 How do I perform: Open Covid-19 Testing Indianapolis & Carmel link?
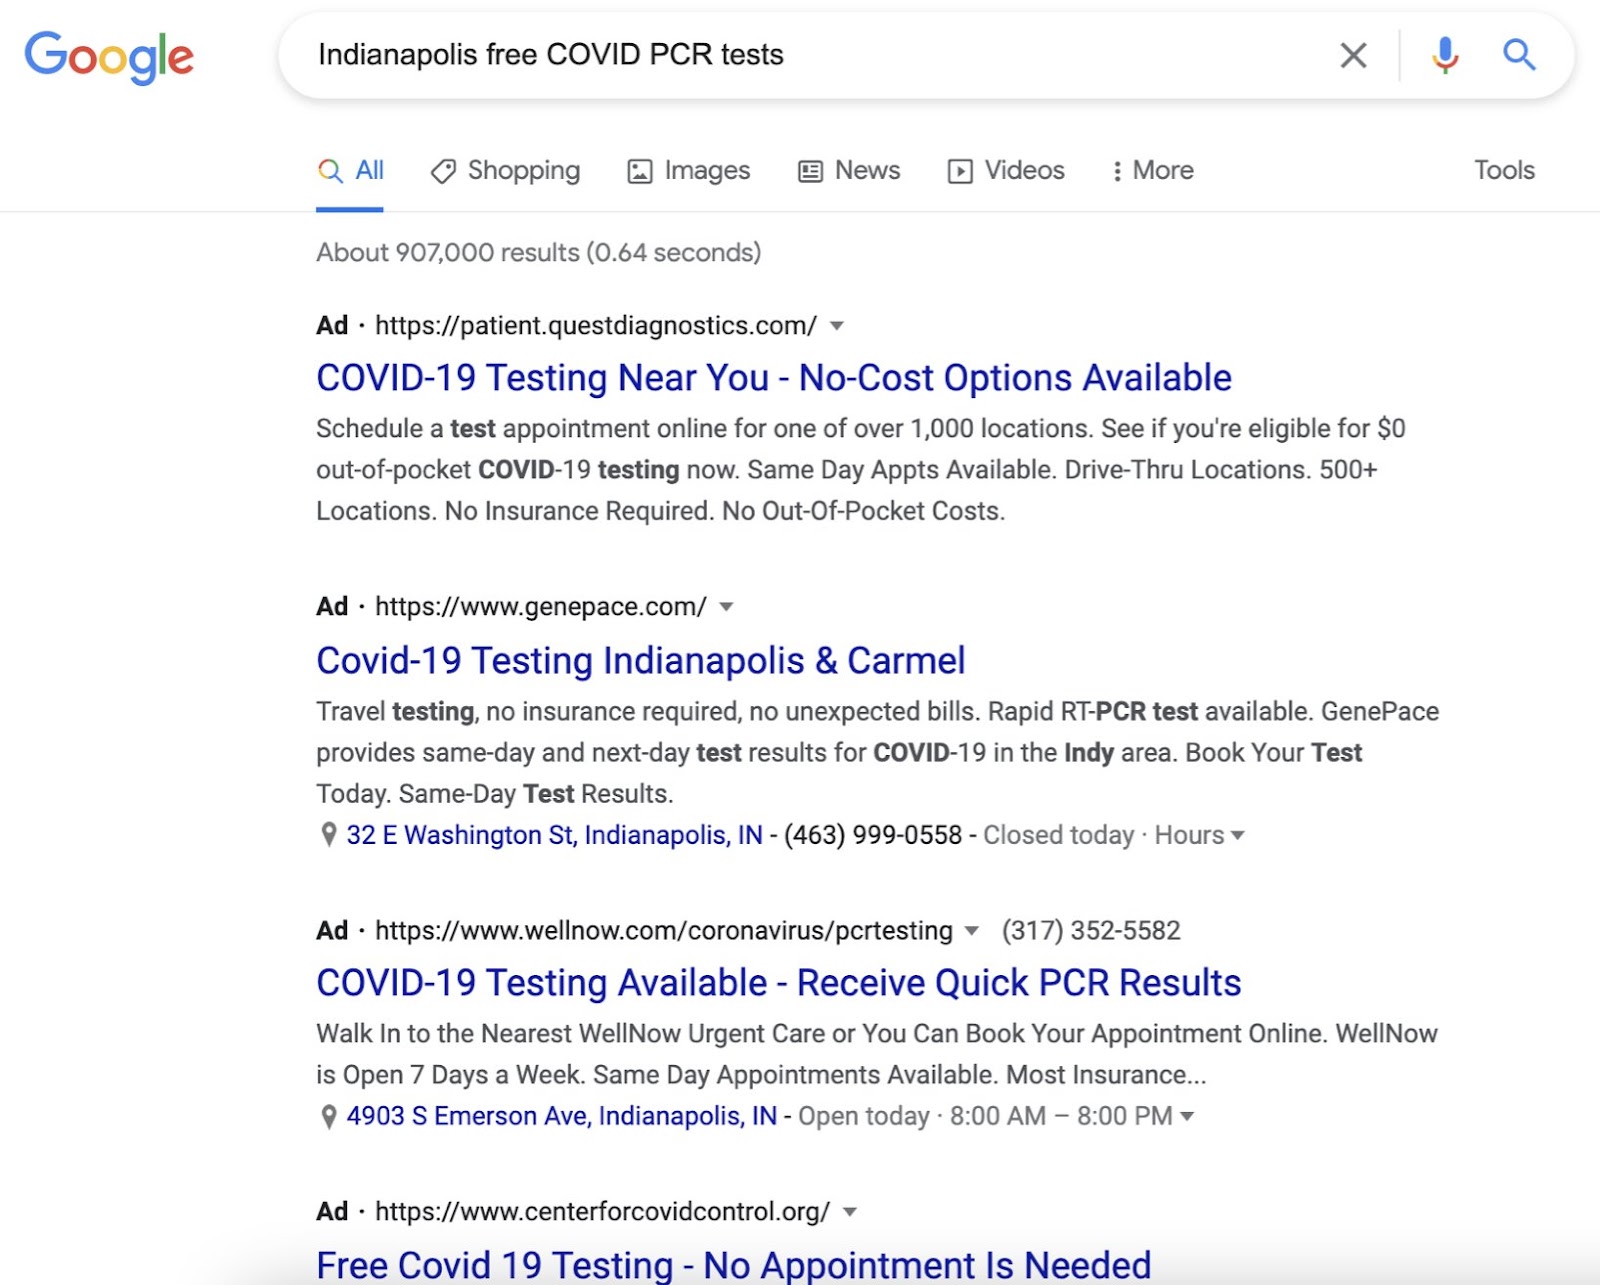point(641,661)
